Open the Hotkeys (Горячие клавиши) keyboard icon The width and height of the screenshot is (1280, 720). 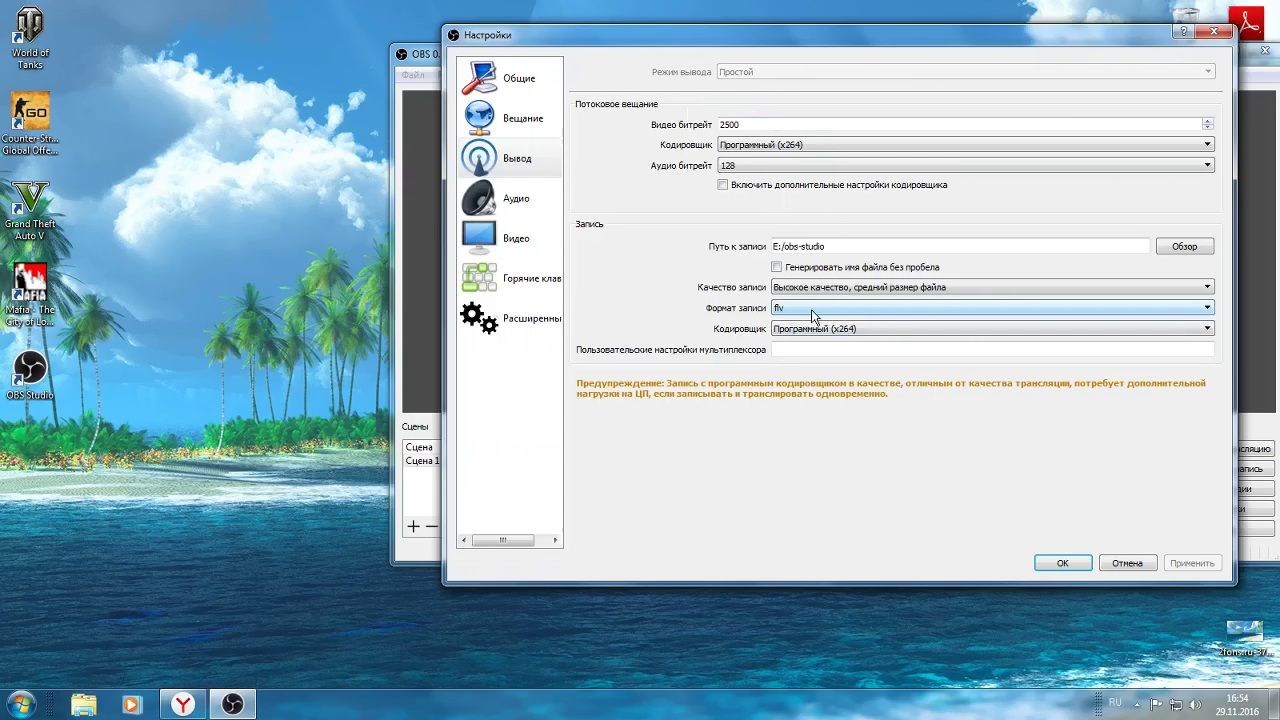479,278
